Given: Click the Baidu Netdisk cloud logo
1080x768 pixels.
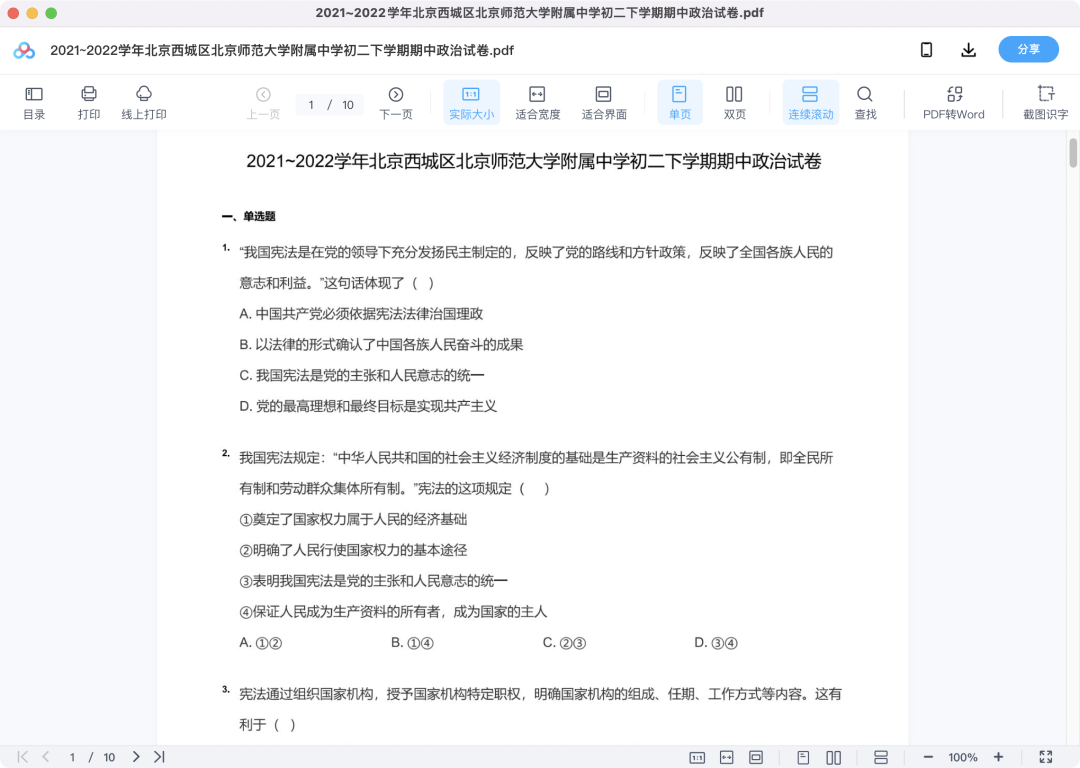Looking at the screenshot, I should tap(24, 50).
